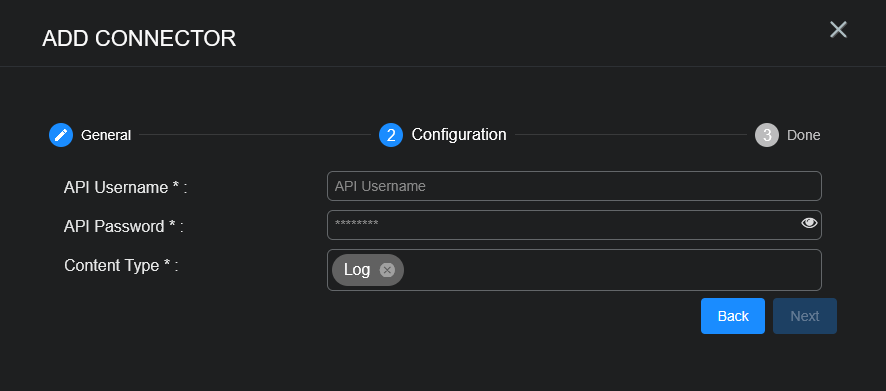
Task: Click the ADD CONNECTOR dialog title
Action: (139, 38)
